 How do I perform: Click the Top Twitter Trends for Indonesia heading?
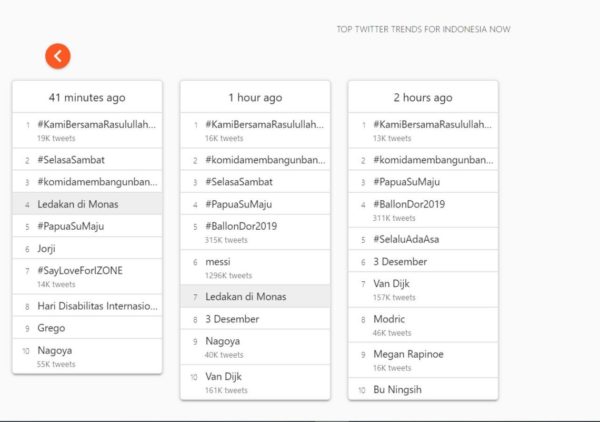pos(423,29)
